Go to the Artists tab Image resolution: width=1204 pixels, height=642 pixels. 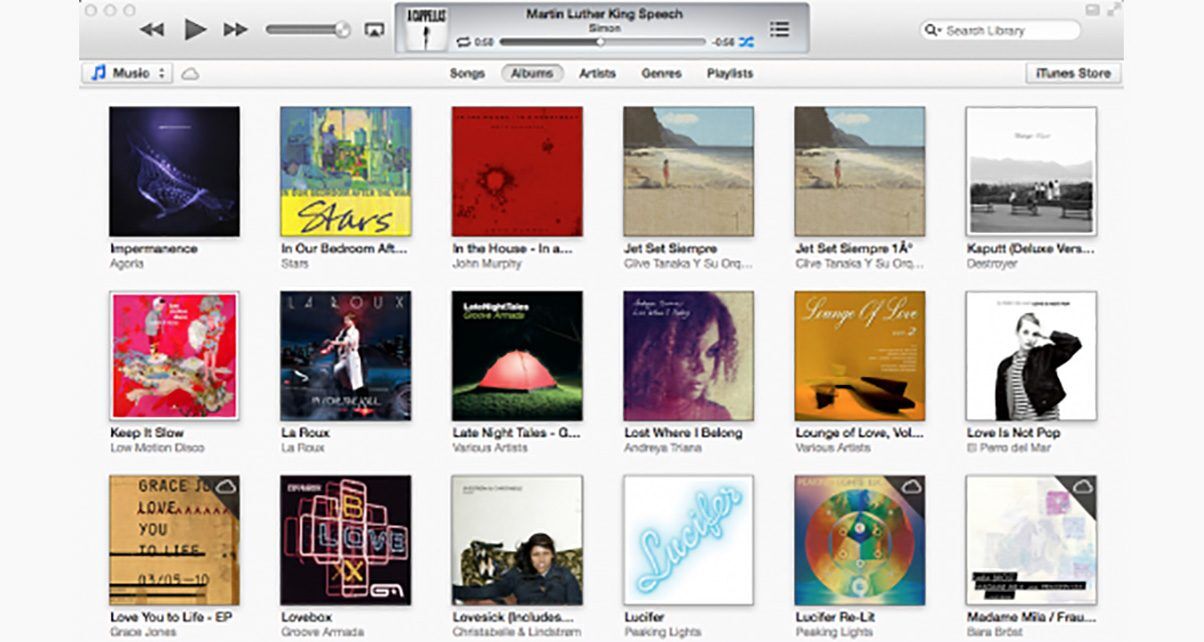[597, 73]
